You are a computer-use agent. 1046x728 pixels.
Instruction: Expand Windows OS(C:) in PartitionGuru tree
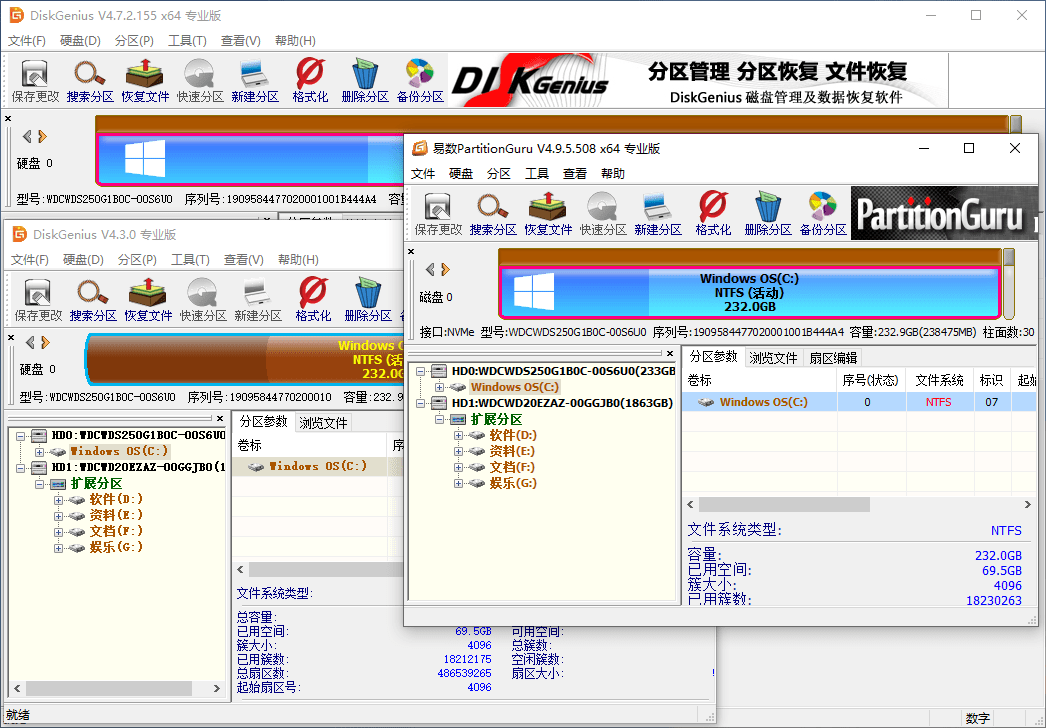click(x=439, y=387)
